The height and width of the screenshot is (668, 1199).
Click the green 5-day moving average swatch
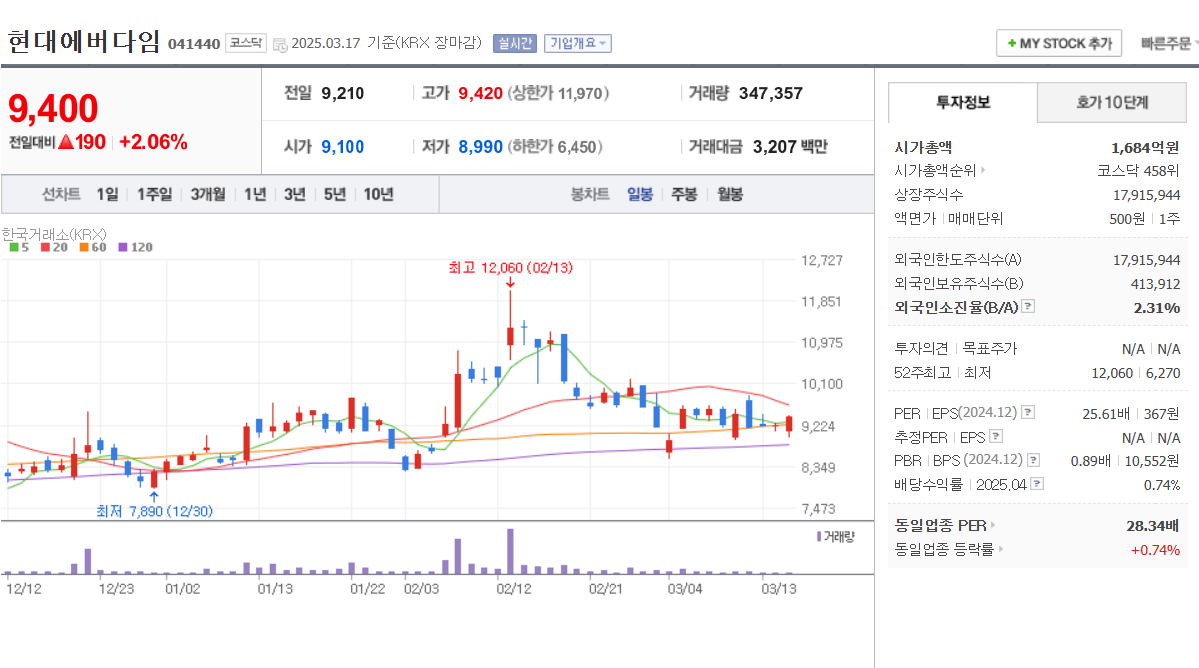tap(14, 247)
